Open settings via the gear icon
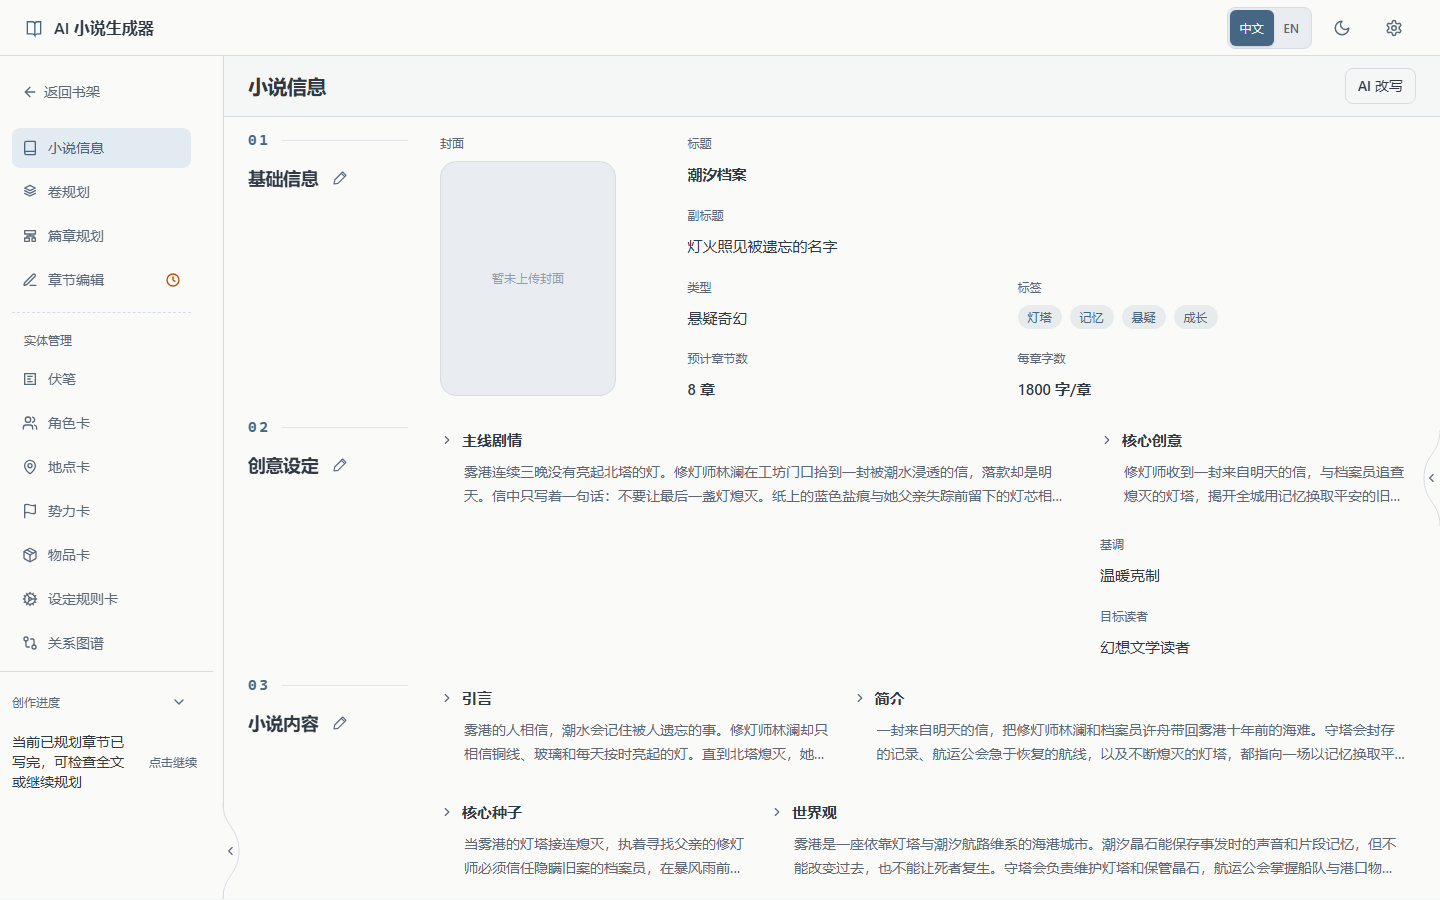 1394,28
